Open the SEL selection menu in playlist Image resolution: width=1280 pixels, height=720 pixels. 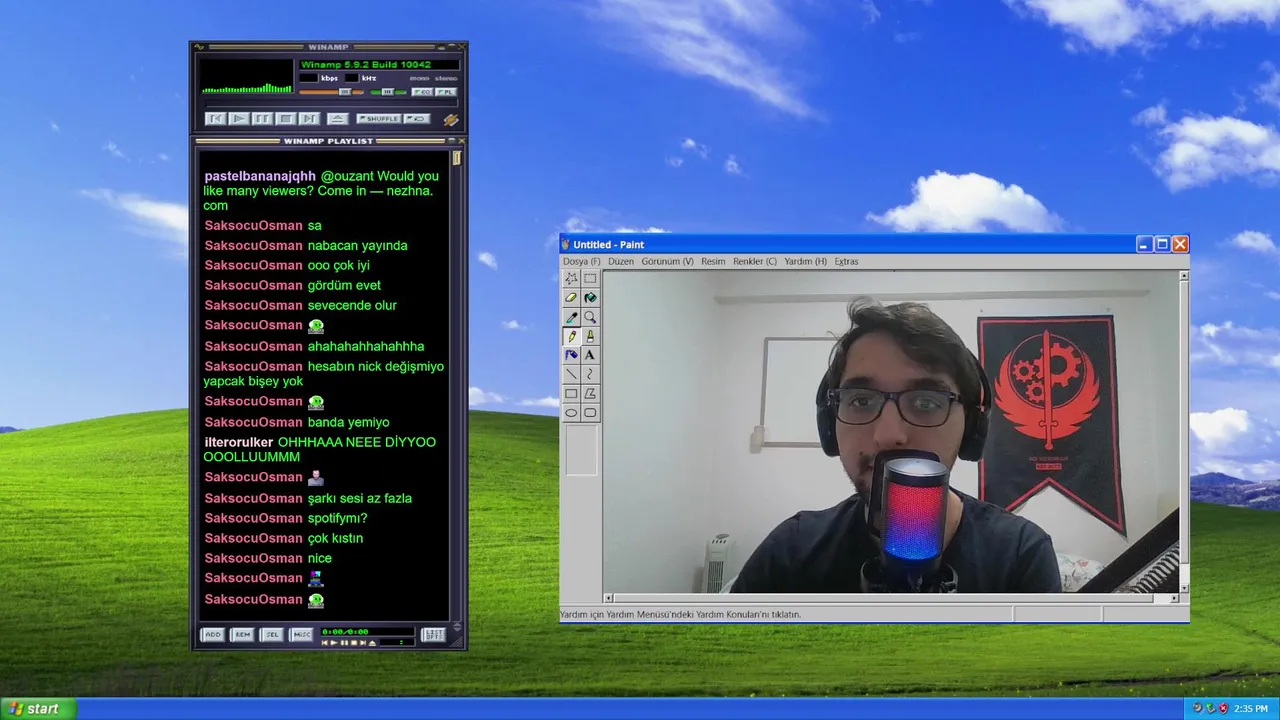pos(271,635)
